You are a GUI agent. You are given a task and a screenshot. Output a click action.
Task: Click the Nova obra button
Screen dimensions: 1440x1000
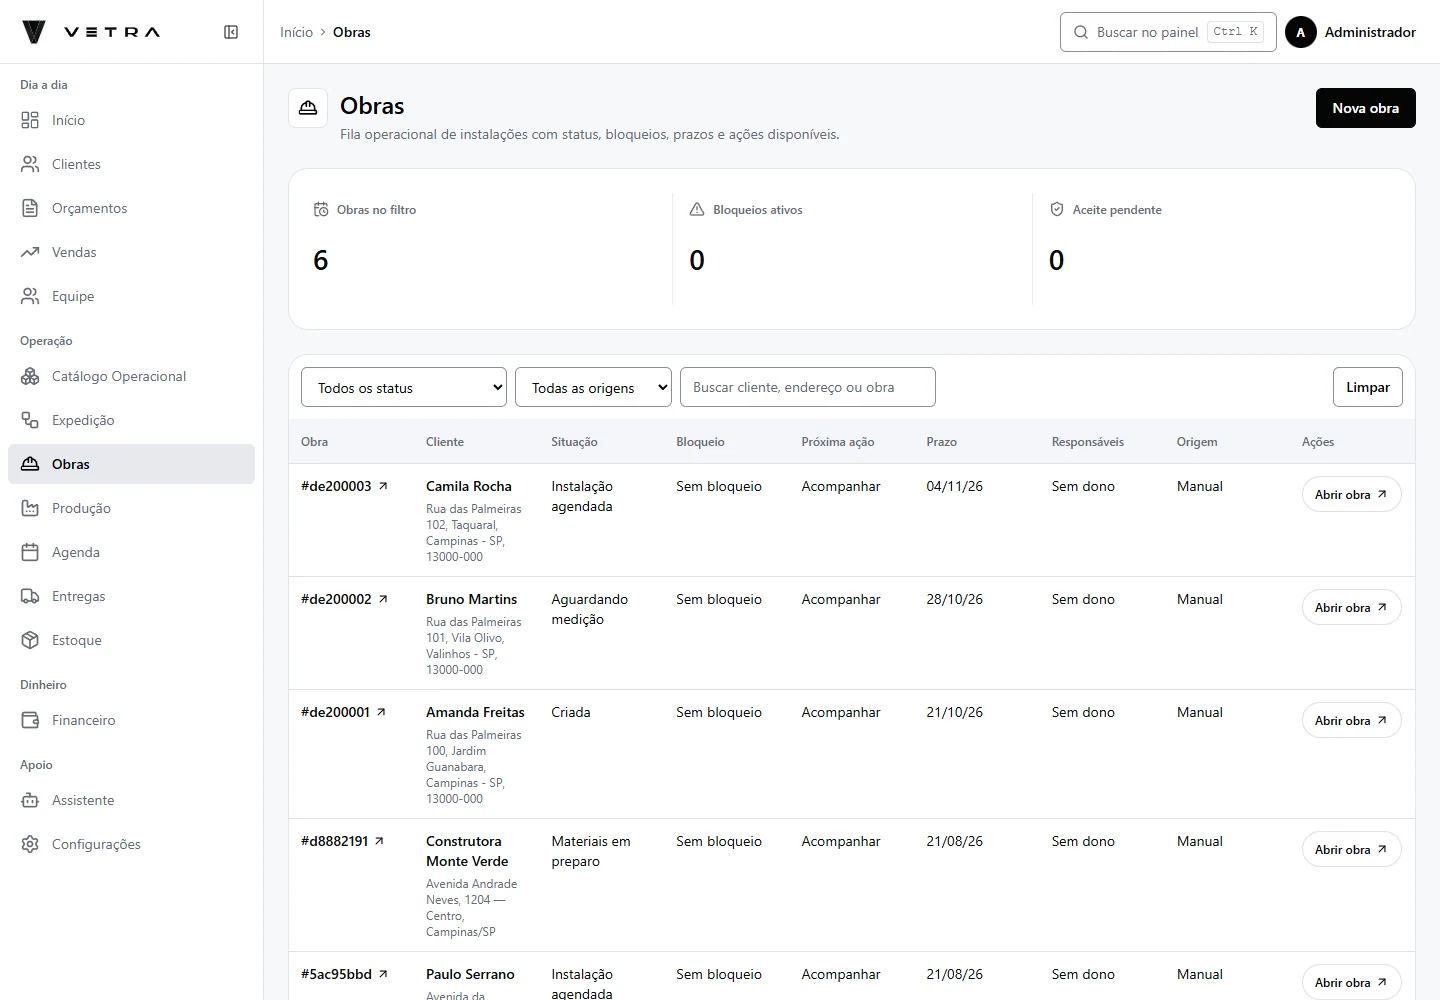(x=1365, y=108)
